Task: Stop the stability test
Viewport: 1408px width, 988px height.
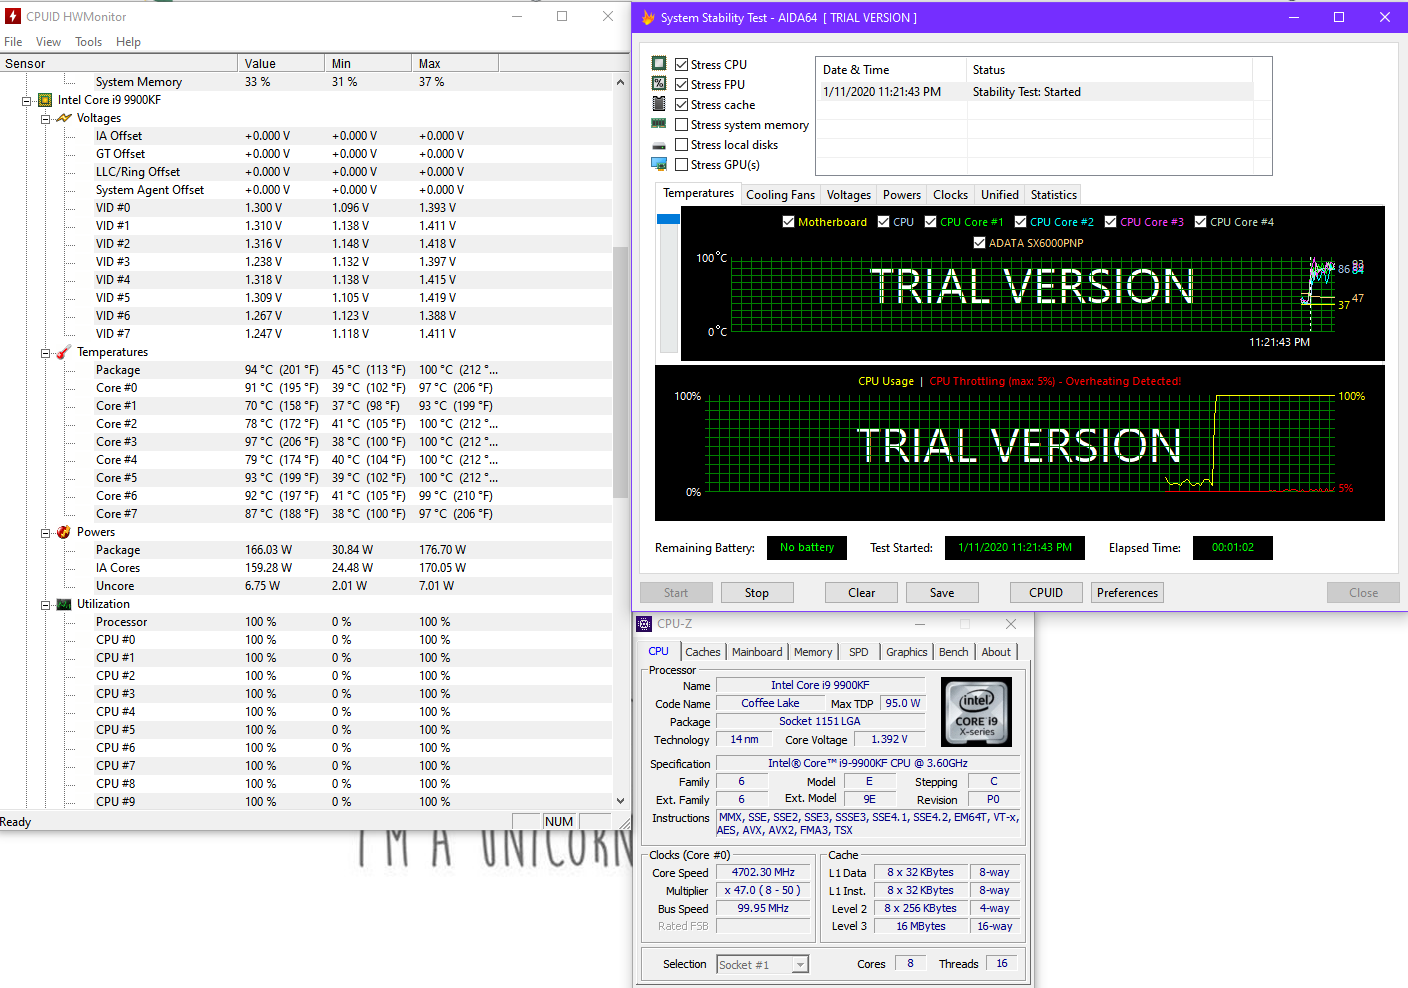Action: click(757, 593)
